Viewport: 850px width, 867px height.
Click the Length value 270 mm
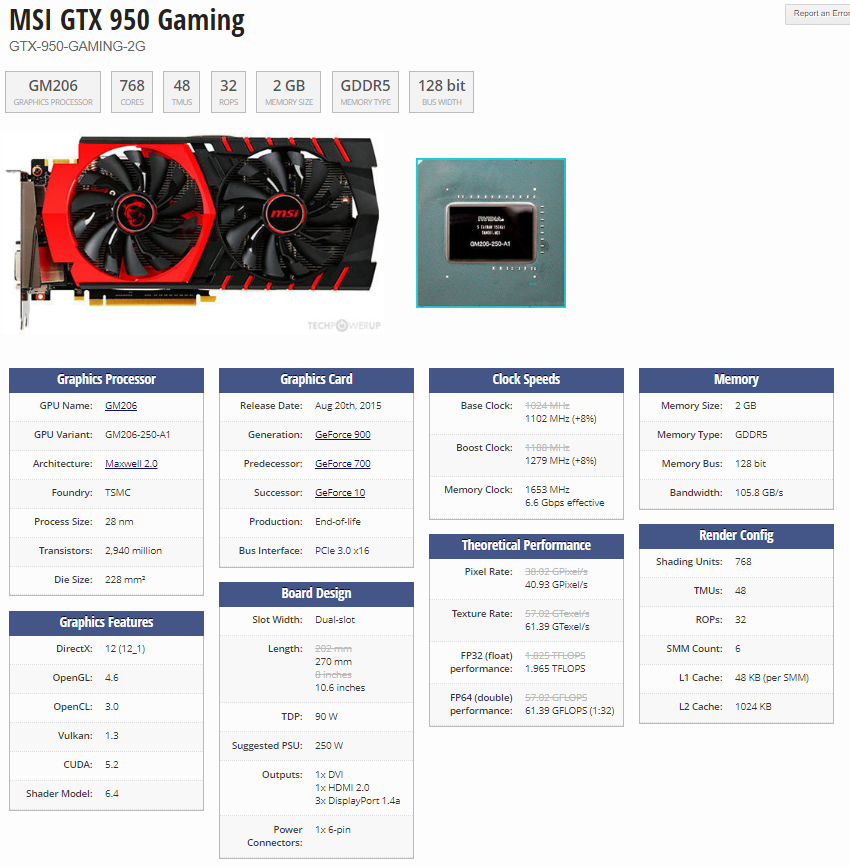tap(333, 662)
